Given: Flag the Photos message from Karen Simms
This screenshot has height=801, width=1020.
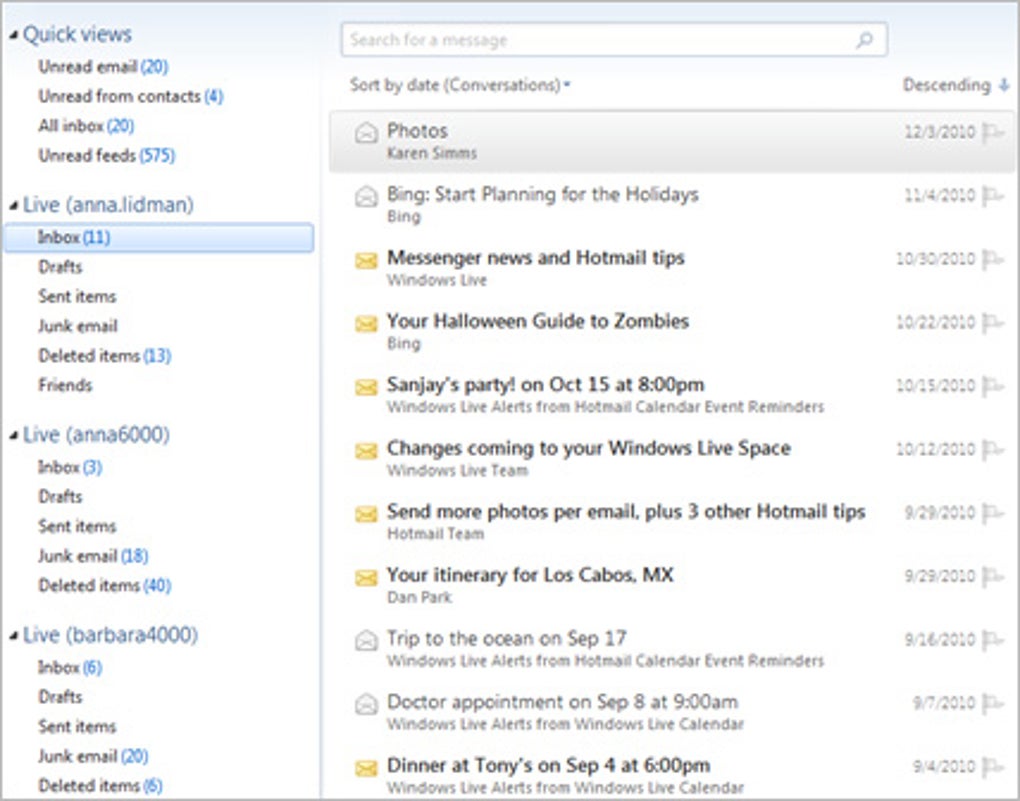Looking at the screenshot, I should 993,133.
